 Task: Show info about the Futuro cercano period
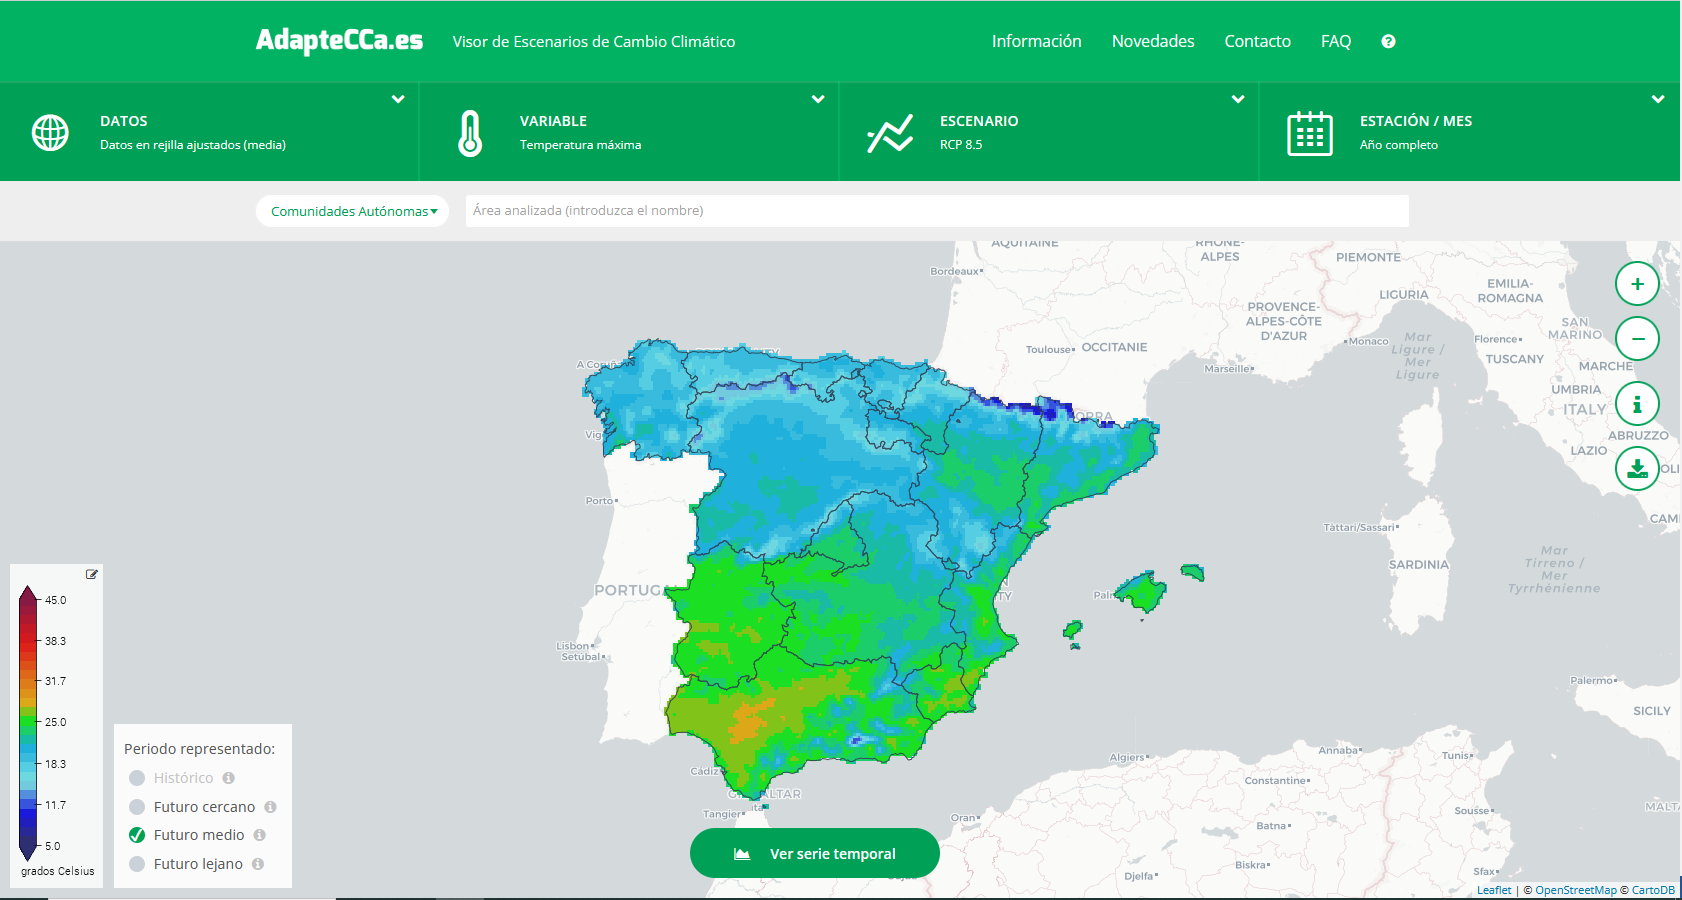coord(270,807)
